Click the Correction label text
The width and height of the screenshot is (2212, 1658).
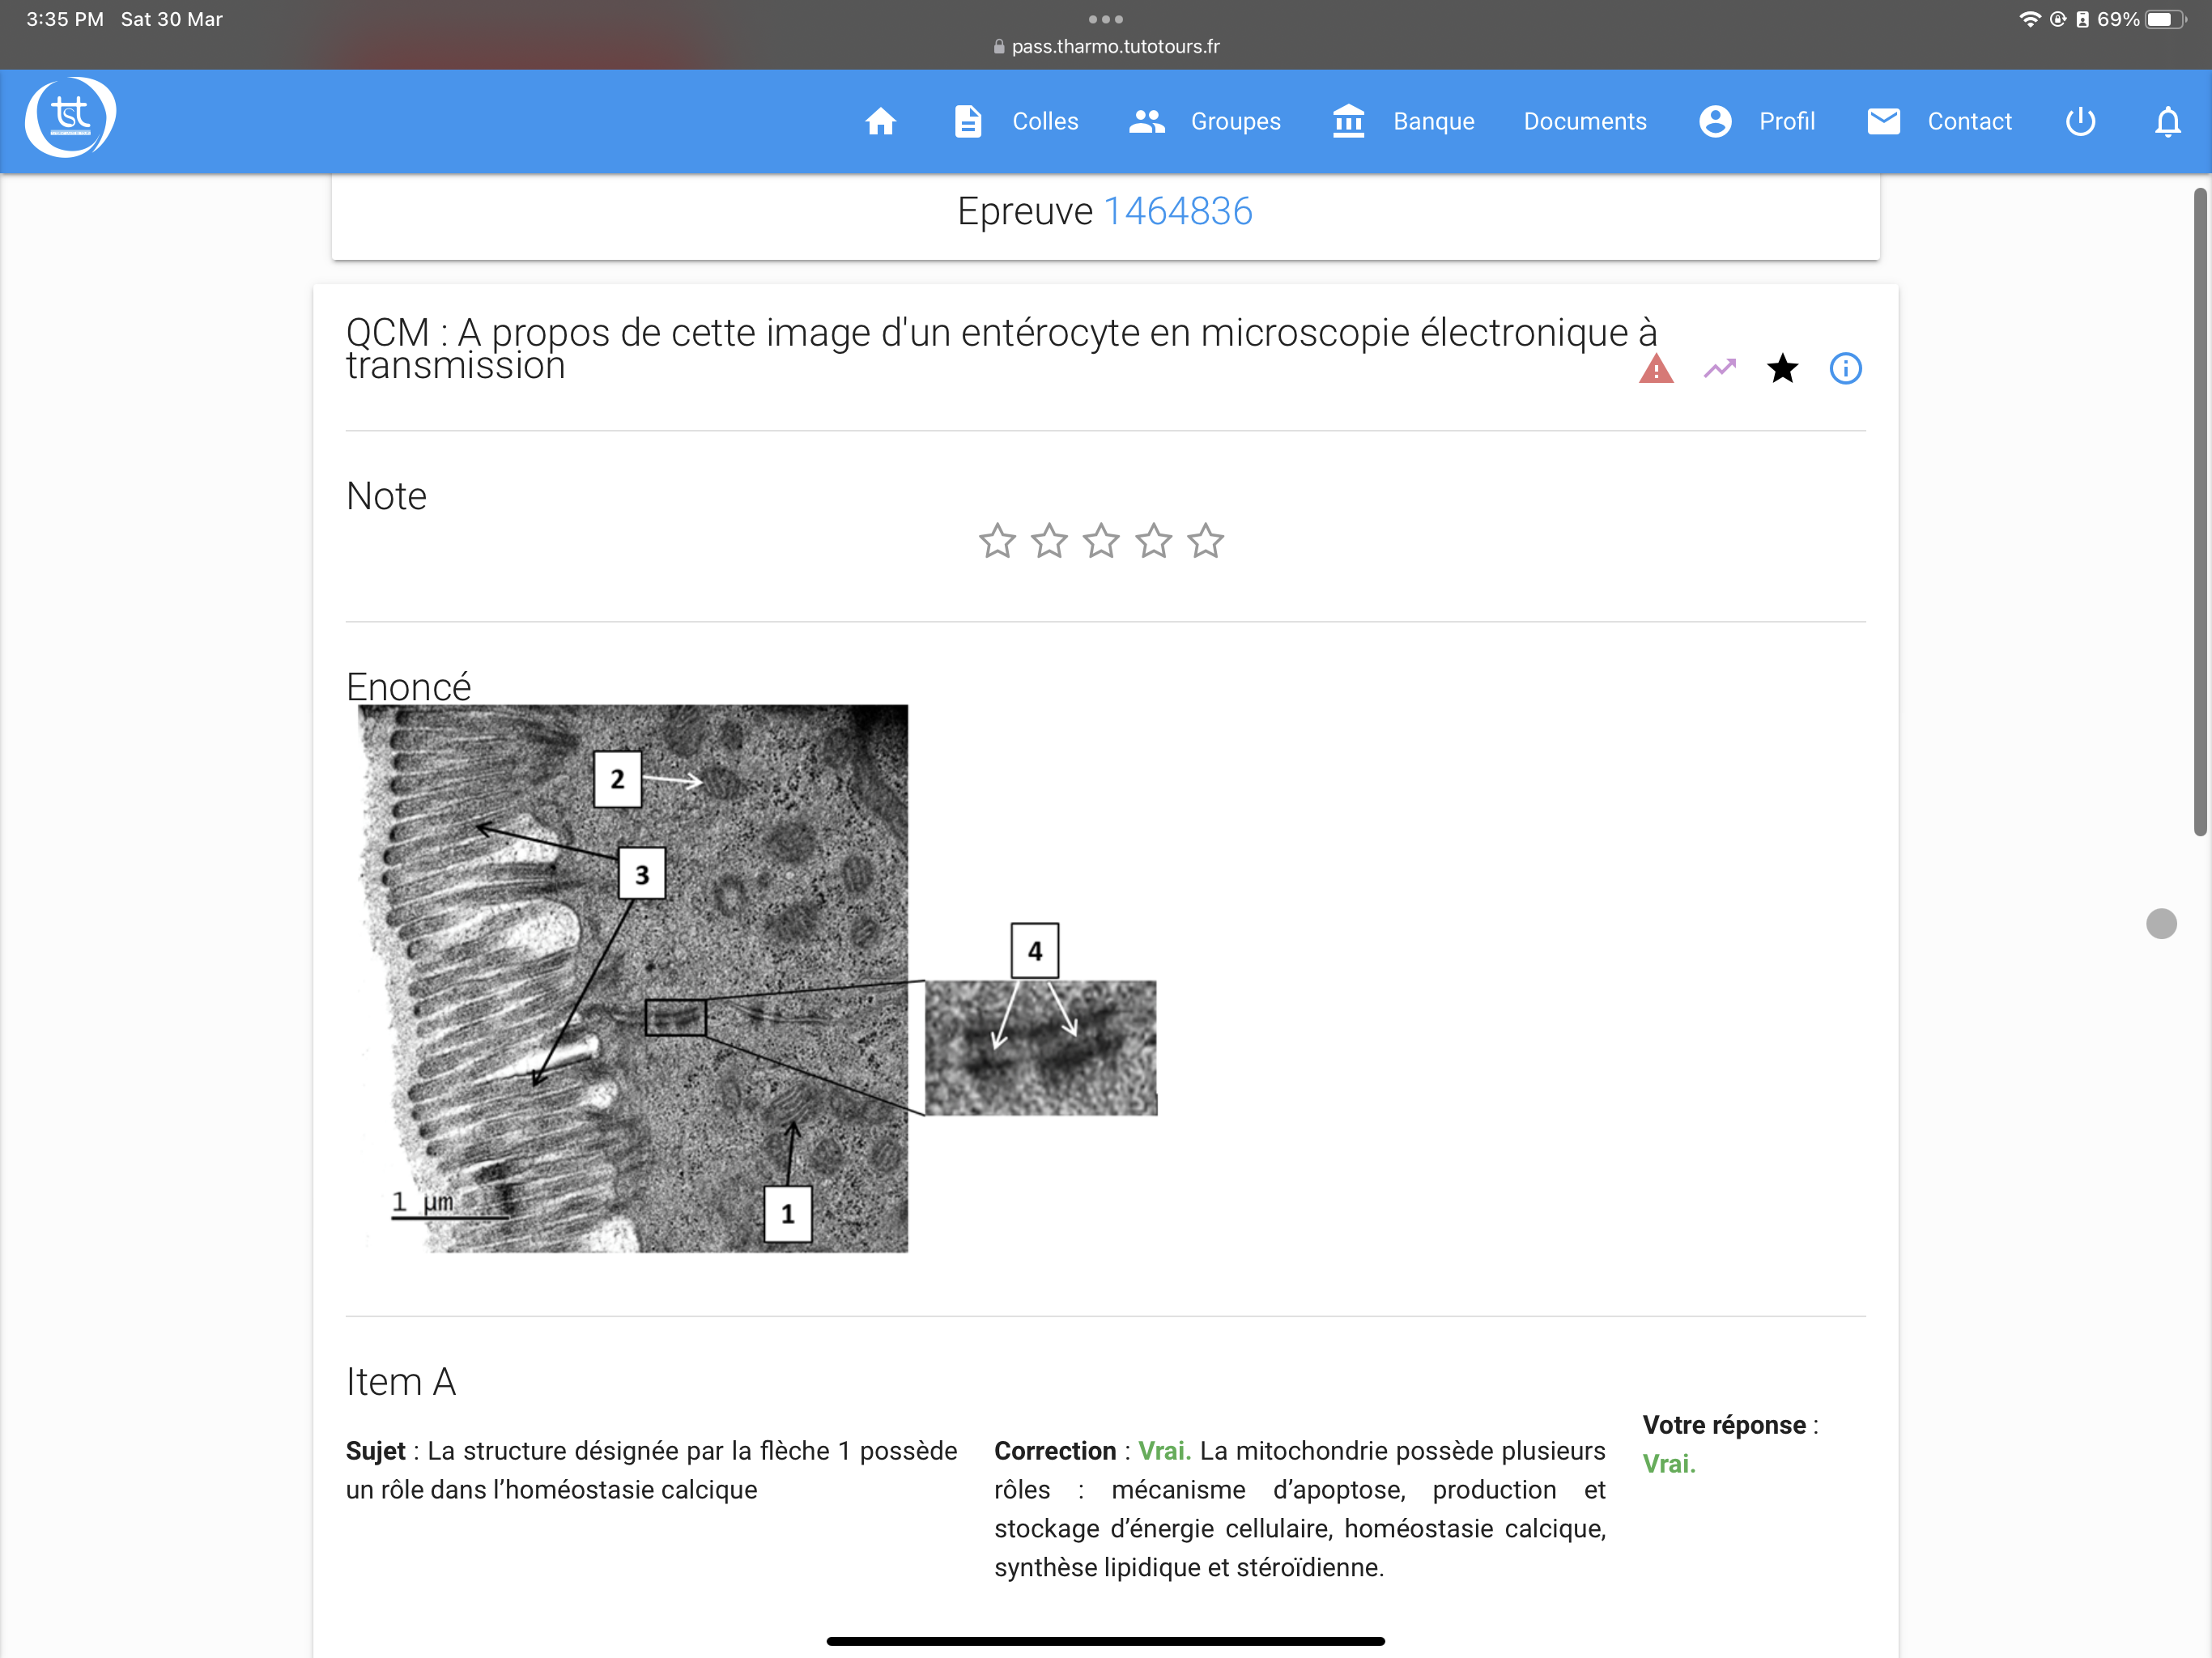click(1054, 1451)
